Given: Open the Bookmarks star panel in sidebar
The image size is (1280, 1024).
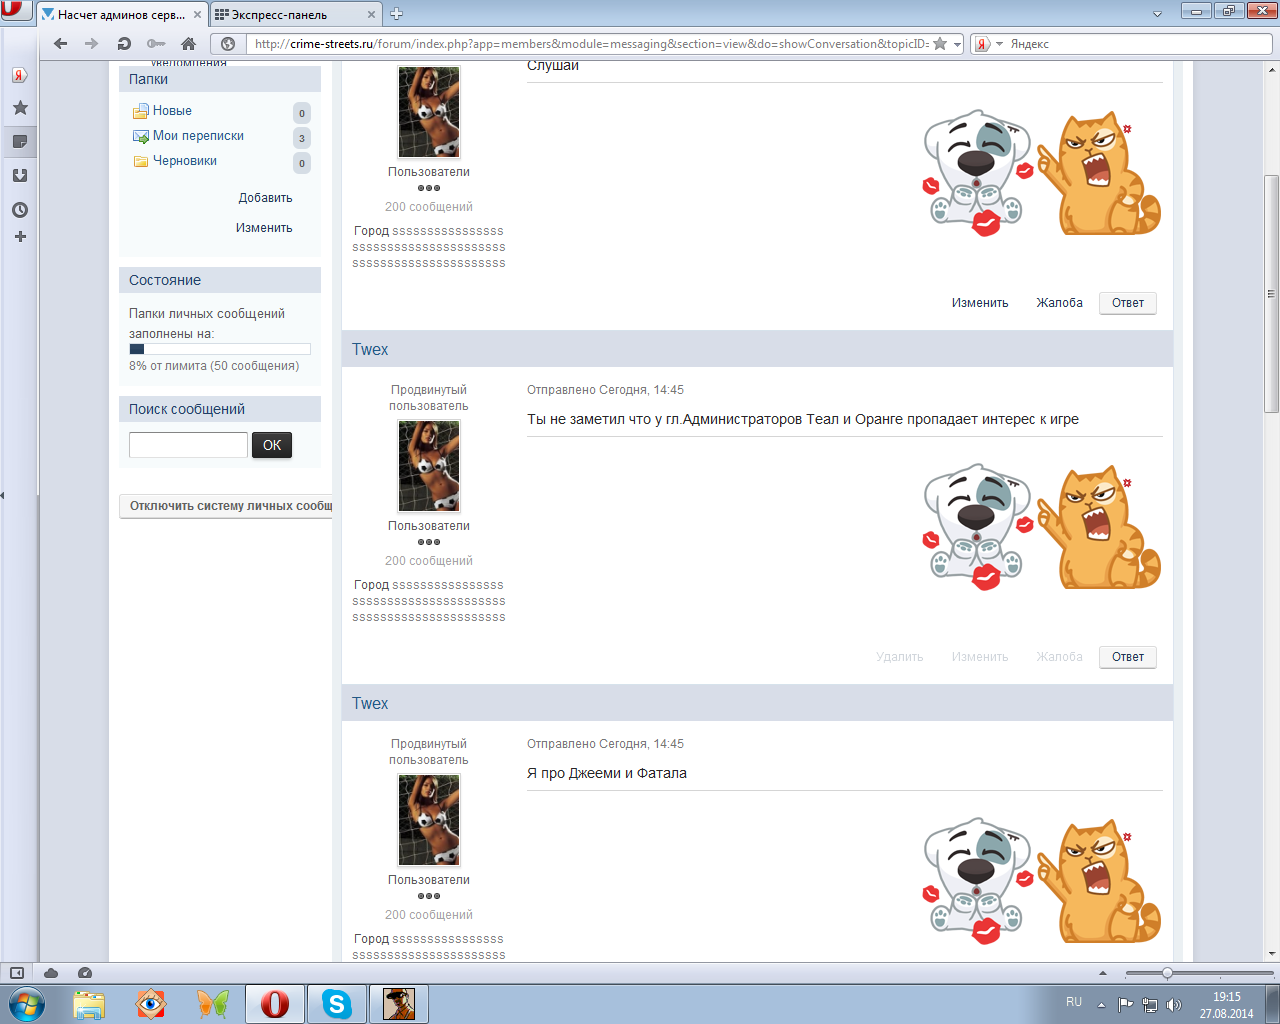Looking at the screenshot, I should (19, 108).
